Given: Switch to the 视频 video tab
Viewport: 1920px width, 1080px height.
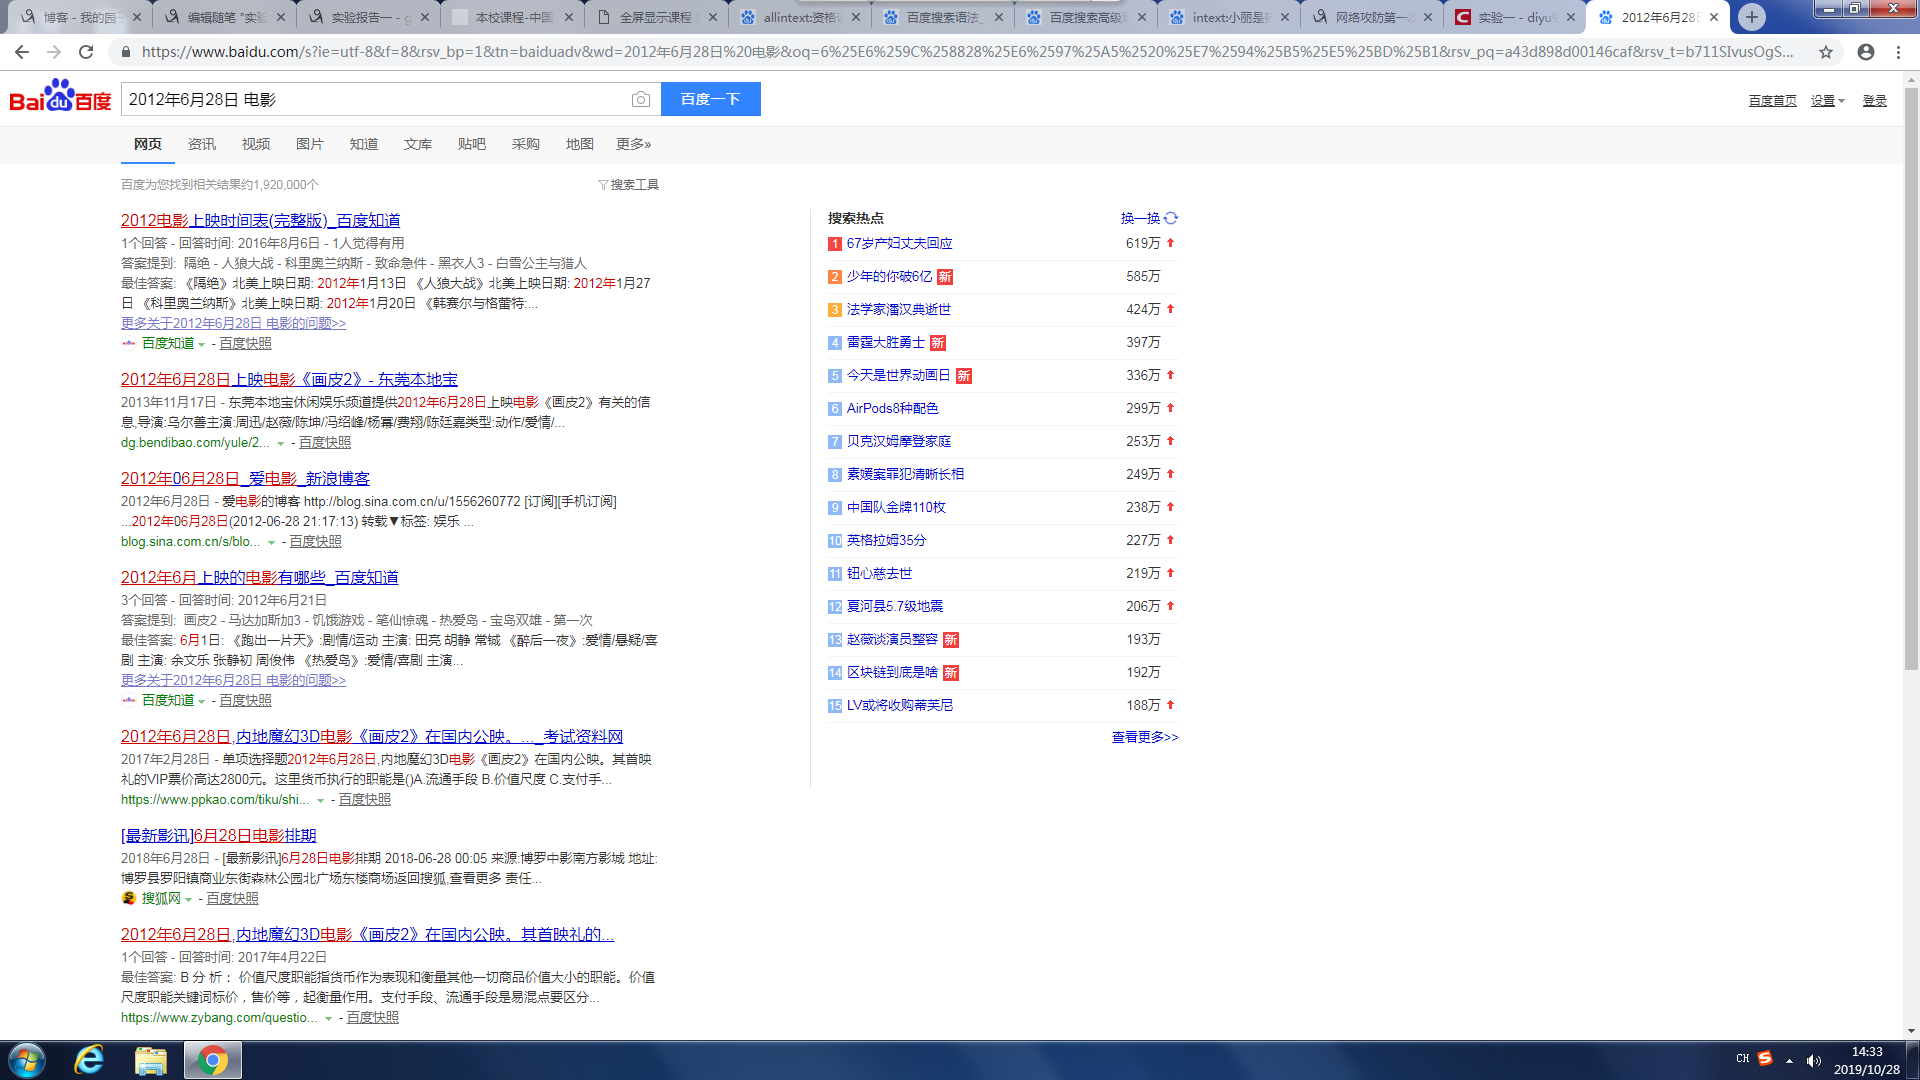Looking at the screenshot, I should click(x=255, y=144).
